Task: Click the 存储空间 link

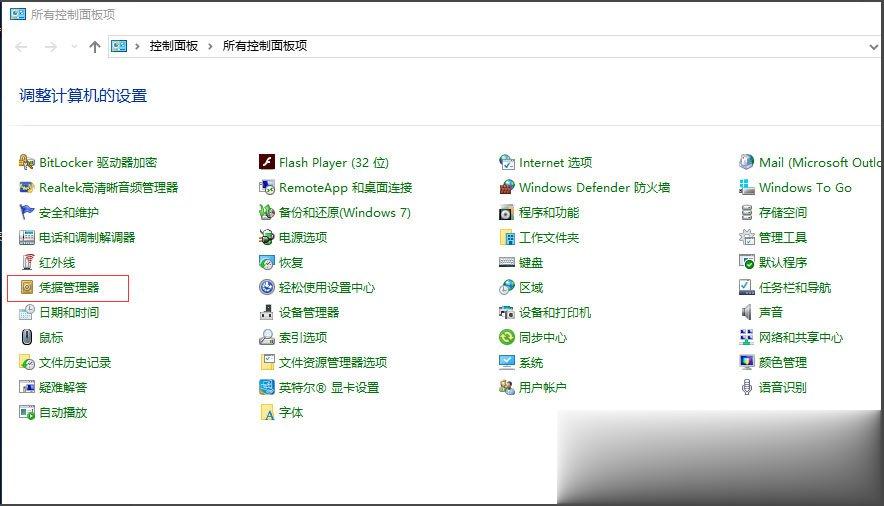Action: coord(783,212)
